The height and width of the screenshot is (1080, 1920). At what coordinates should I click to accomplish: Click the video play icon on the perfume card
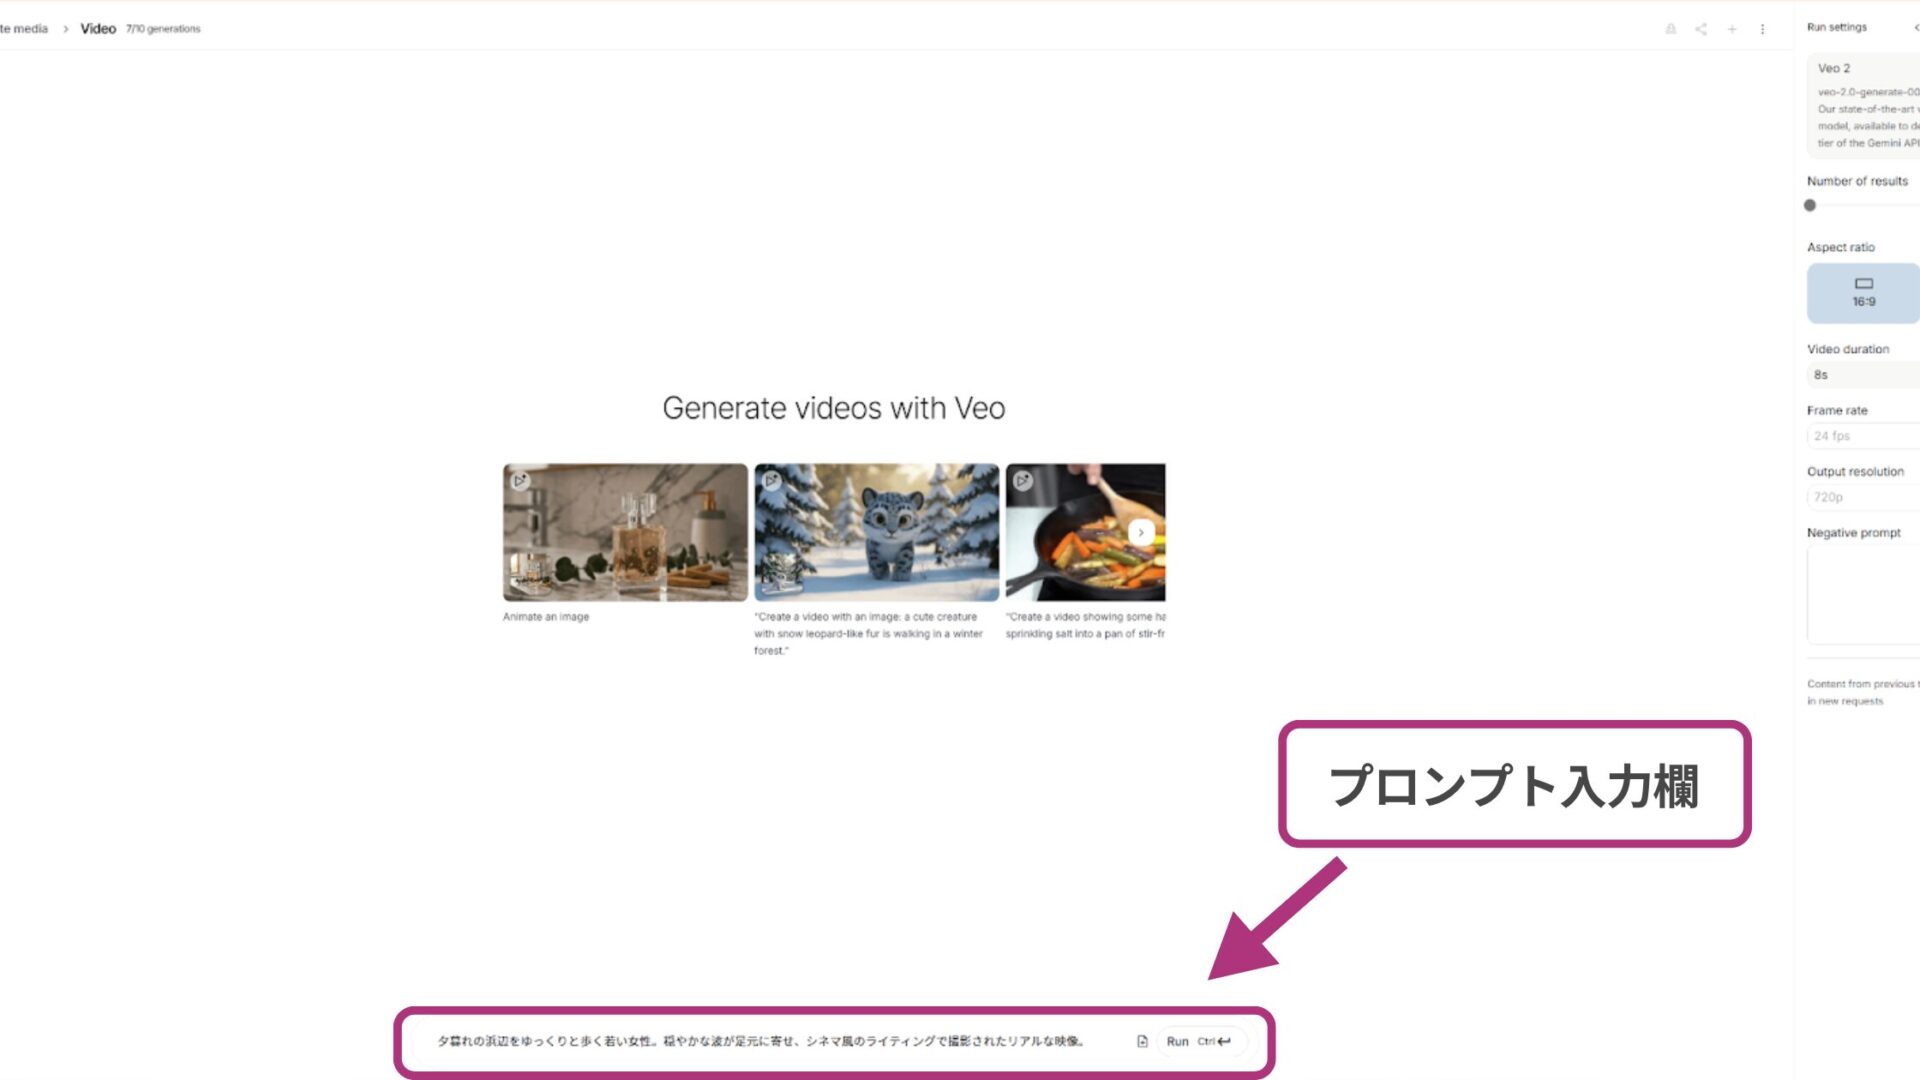point(519,480)
